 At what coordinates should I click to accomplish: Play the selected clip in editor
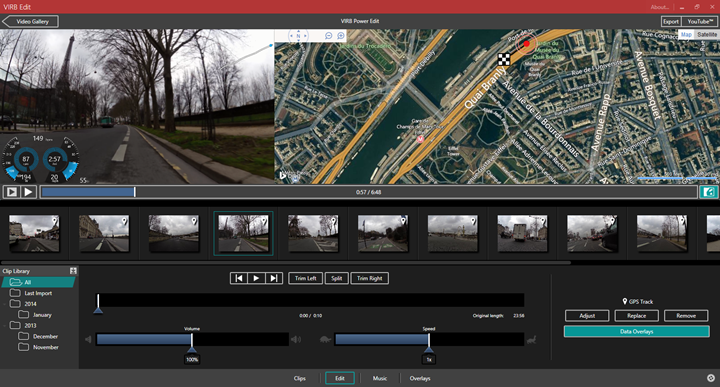click(x=256, y=278)
